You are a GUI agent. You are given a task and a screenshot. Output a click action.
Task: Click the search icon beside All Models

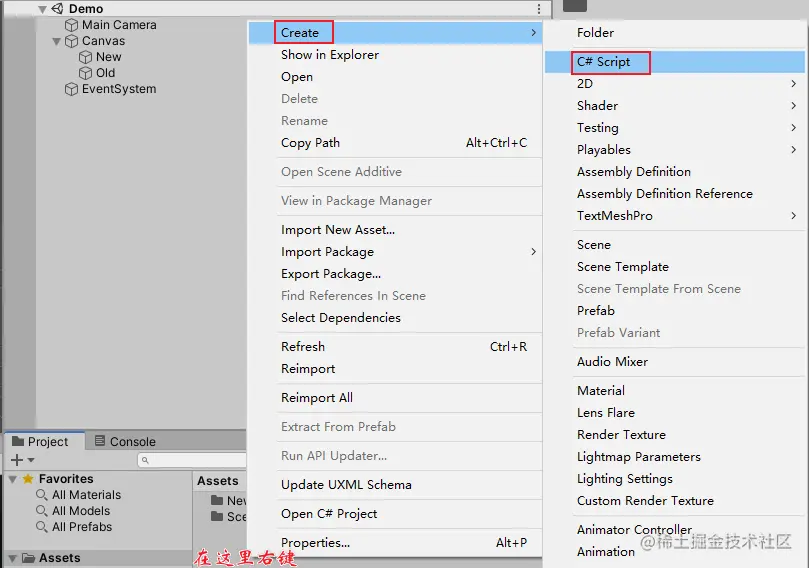tap(42, 511)
